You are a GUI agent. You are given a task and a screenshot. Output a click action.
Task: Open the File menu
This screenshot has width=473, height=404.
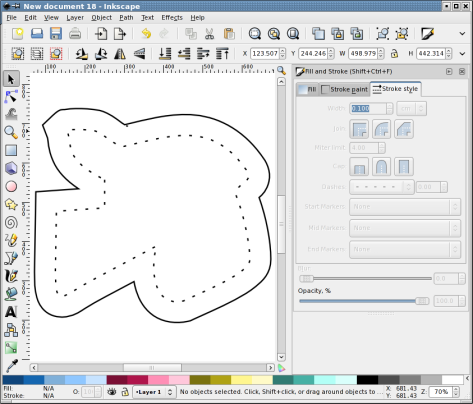(12, 18)
